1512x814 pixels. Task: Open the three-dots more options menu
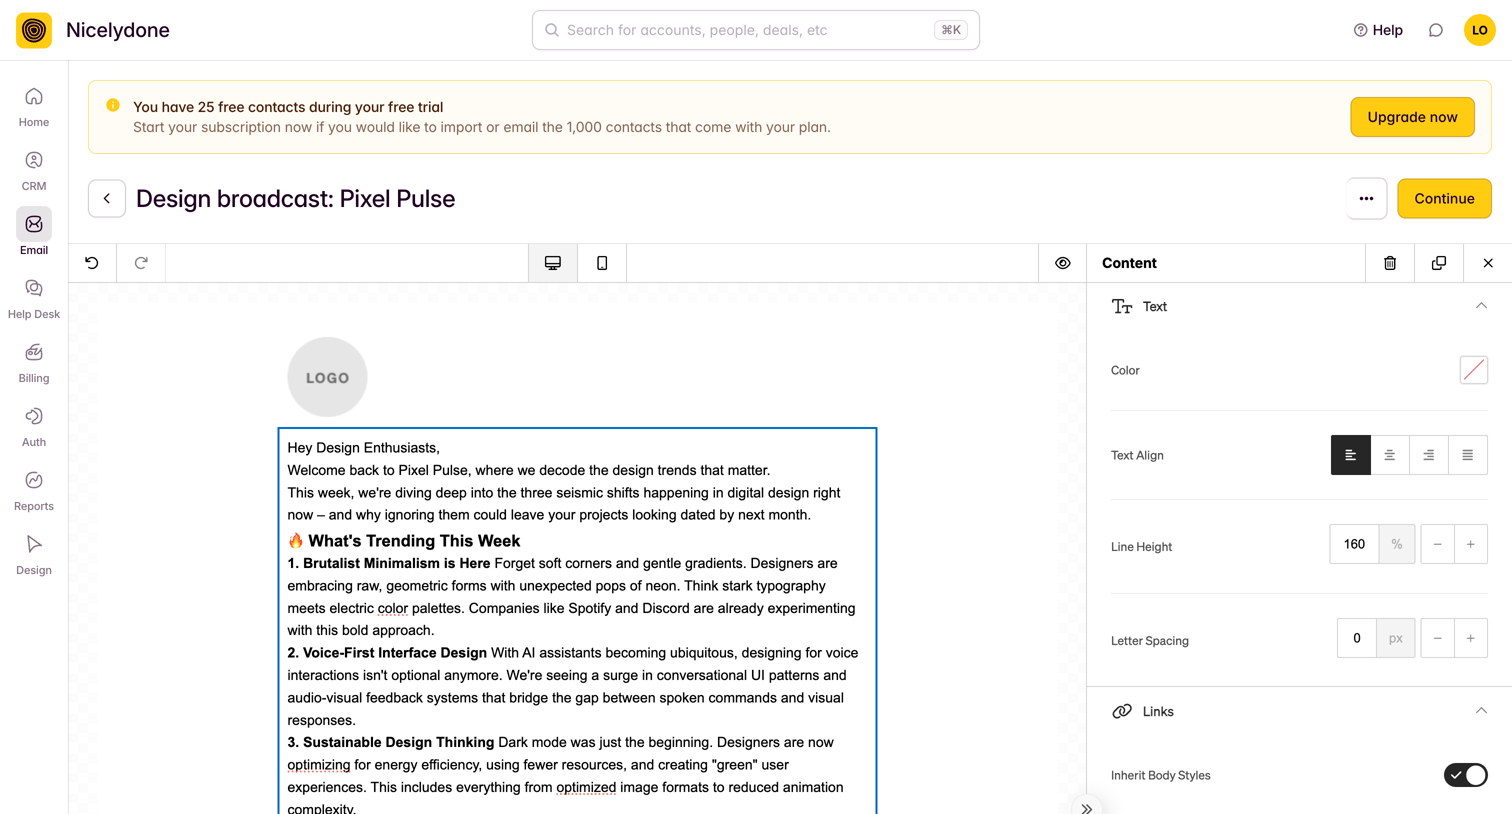pos(1366,198)
